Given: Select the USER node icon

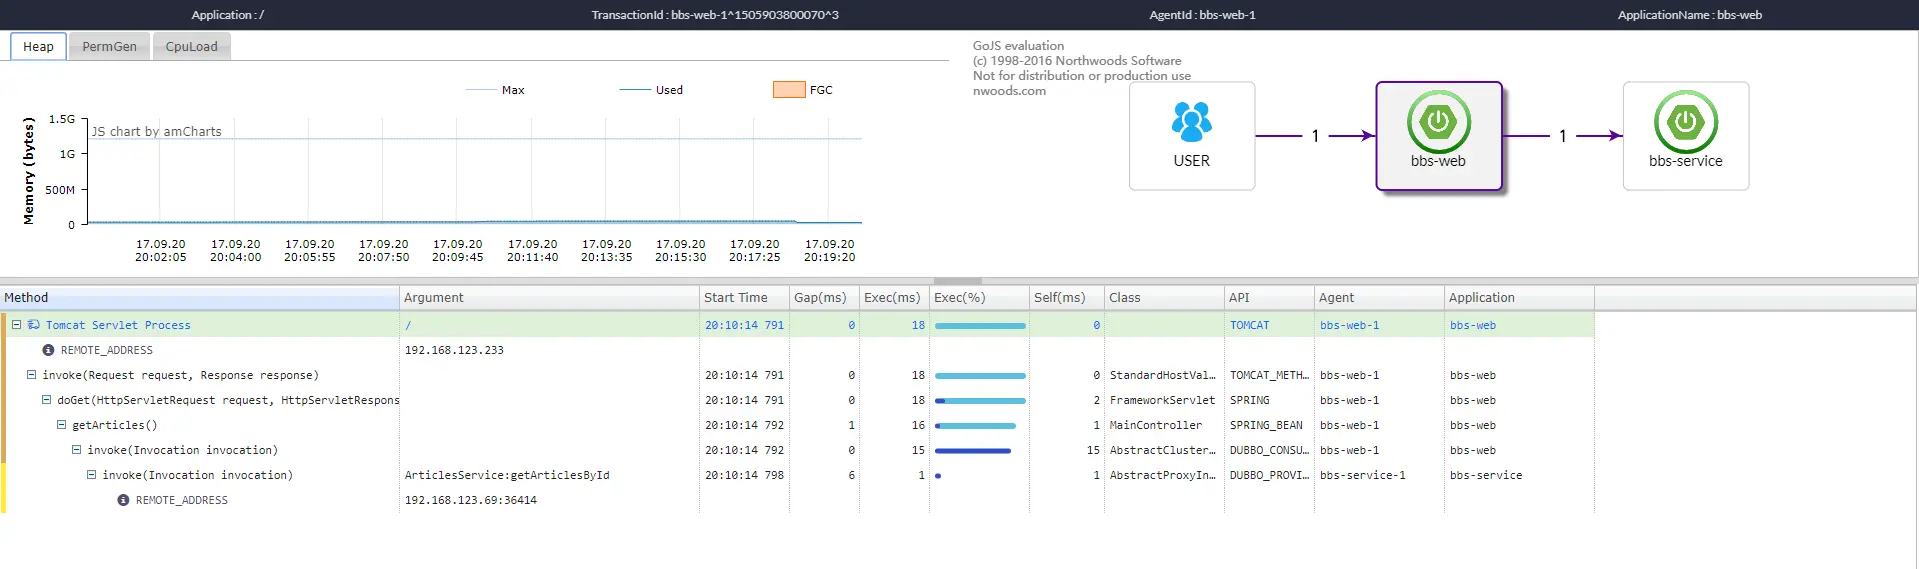Looking at the screenshot, I should (1191, 122).
